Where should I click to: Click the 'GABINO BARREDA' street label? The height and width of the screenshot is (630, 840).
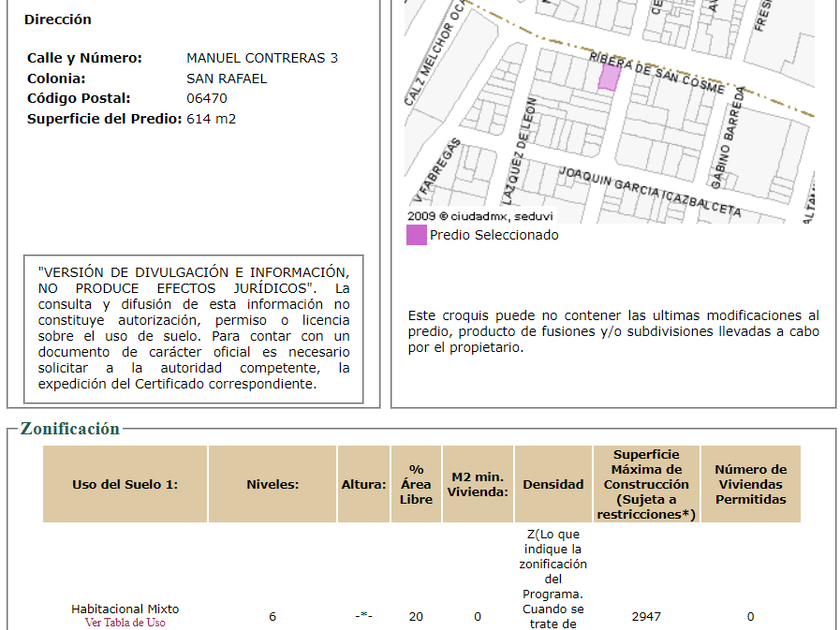(728, 138)
